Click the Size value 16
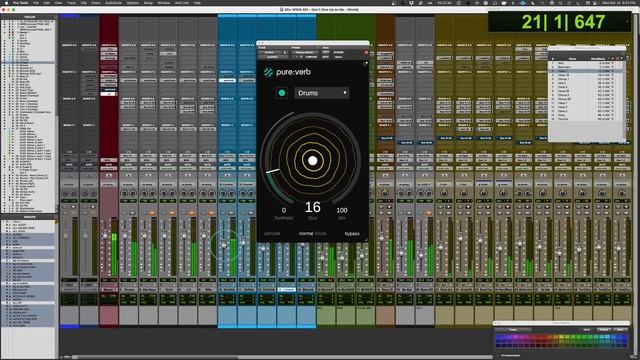 coord(313,207)
